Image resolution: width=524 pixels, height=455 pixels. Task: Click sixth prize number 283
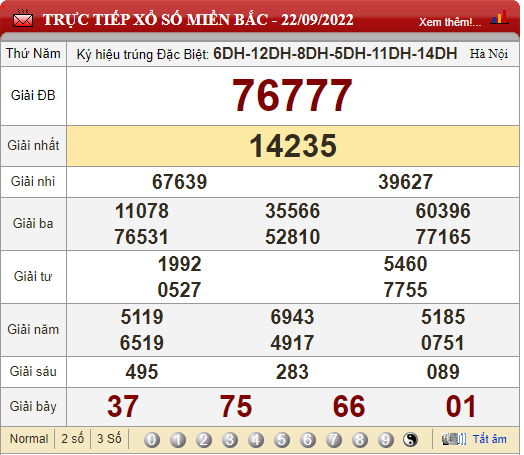click(292, 372)
